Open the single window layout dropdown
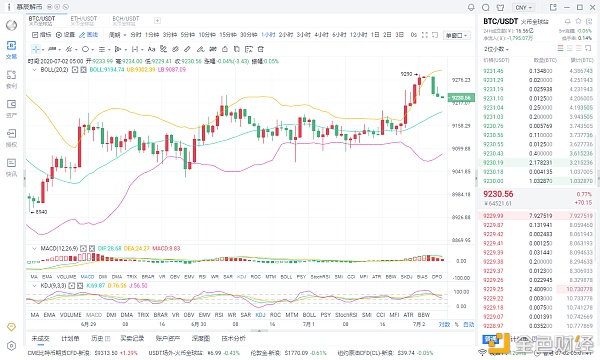This screenshot has height=360, width=600. click(457, 36)
